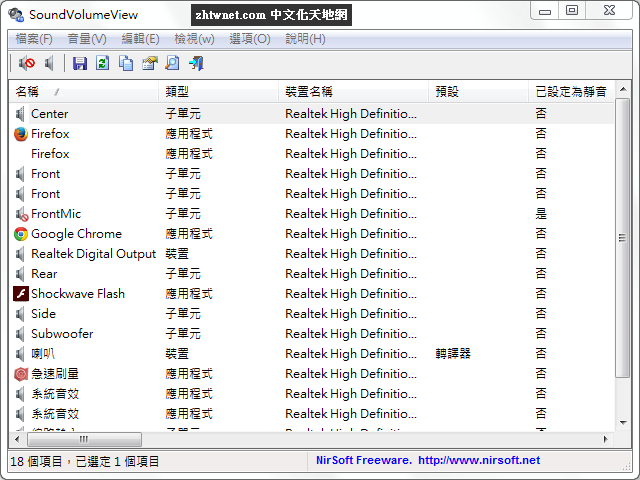Sort by the 已設定為靜音 column header
The width and height of the screenshot is (640, 480).
click(x=571, y=92)
